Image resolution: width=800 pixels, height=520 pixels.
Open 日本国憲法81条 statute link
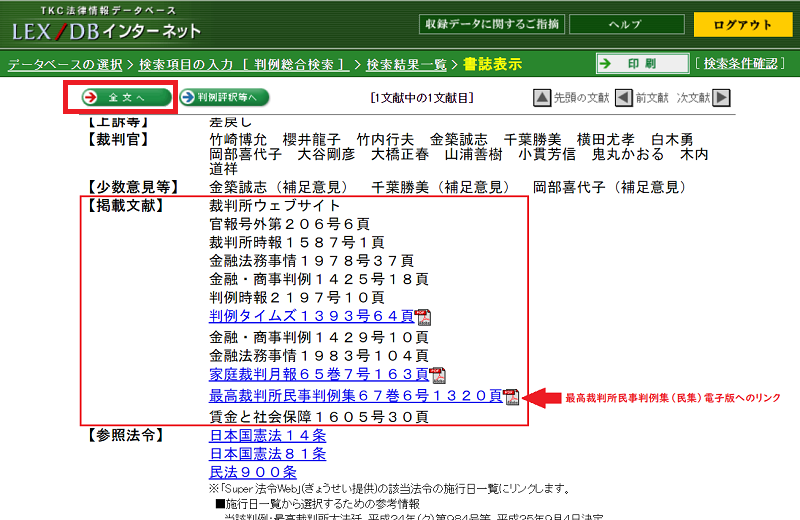click(x=268, y=454)
